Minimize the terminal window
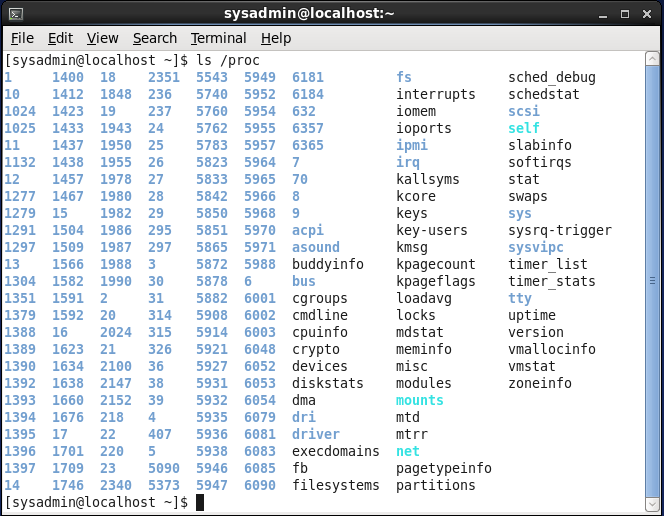Screen dimensions: 664x516 (603, 14)
